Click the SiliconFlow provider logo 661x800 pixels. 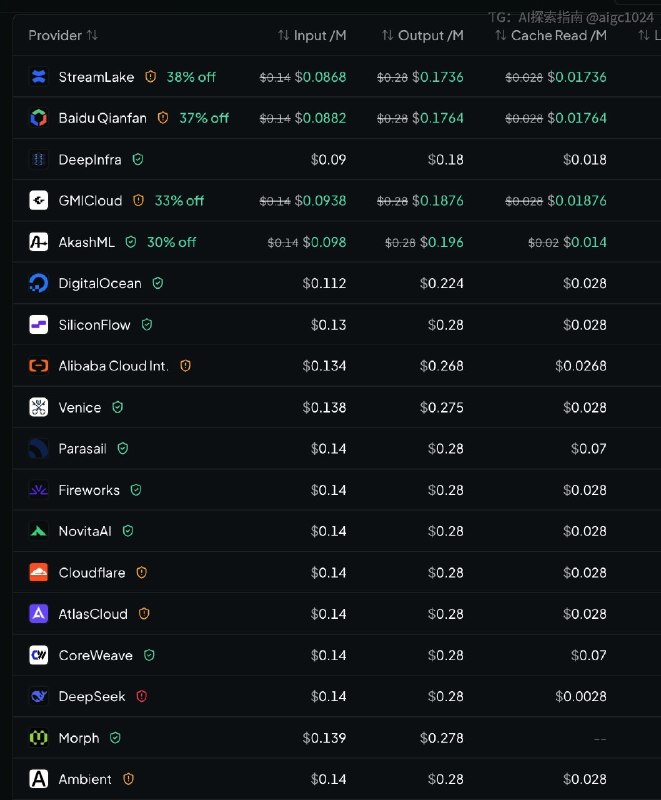[x=39, y=324]
